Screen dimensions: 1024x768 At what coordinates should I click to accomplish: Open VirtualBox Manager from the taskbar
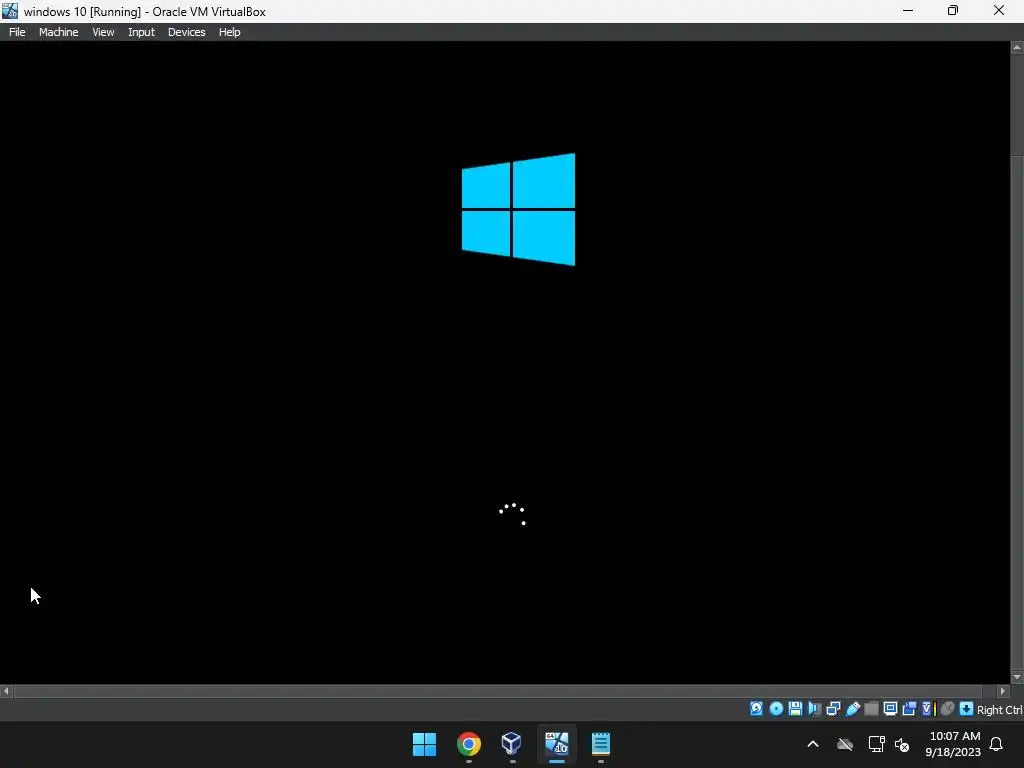(512, 744)
